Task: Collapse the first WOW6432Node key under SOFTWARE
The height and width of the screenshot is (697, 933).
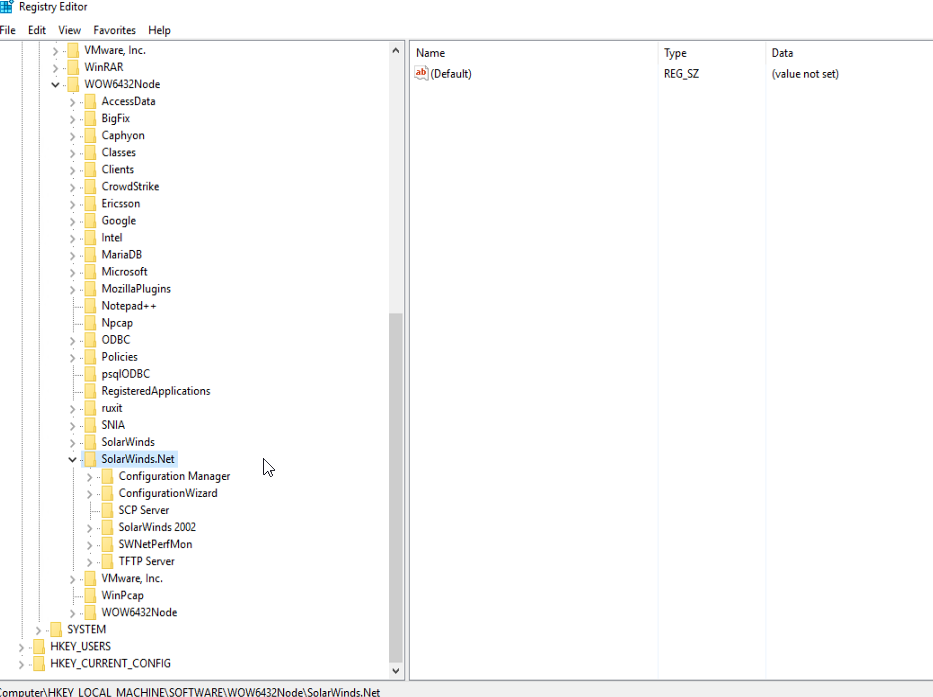Action: pyautogui.click(x=55, y=85)
